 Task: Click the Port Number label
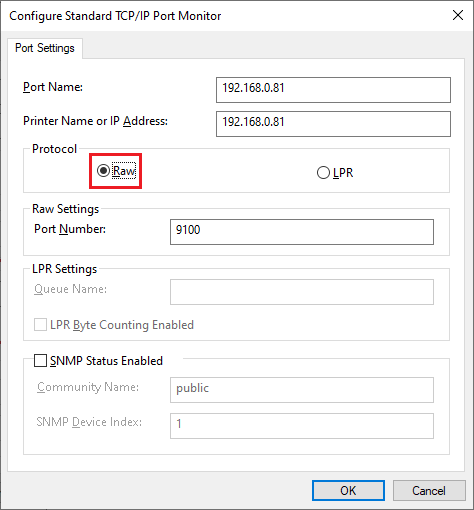[70, 229]
